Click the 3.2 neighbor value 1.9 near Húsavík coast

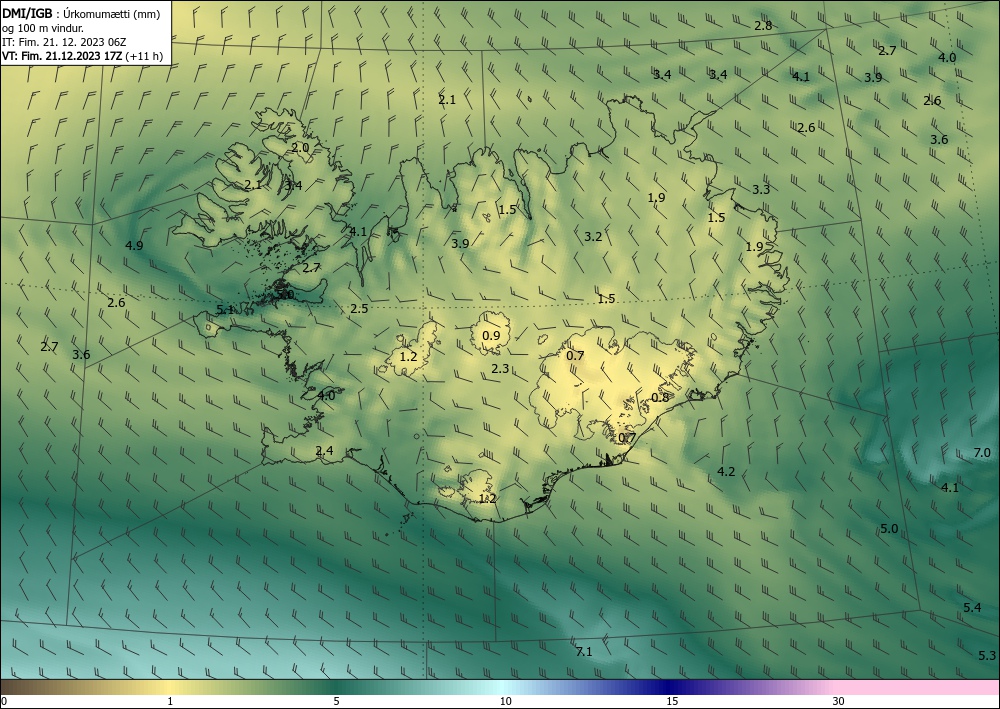656,198
